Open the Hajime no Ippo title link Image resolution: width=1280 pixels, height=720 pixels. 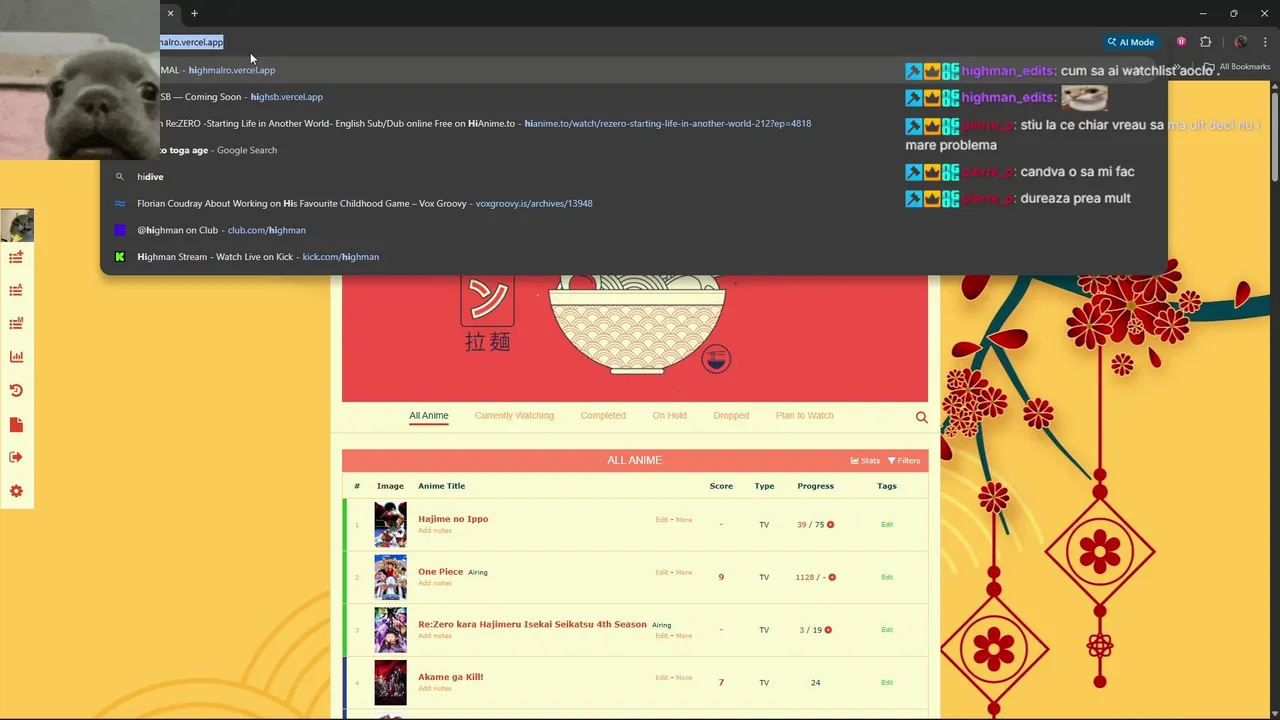click(453, 519)
